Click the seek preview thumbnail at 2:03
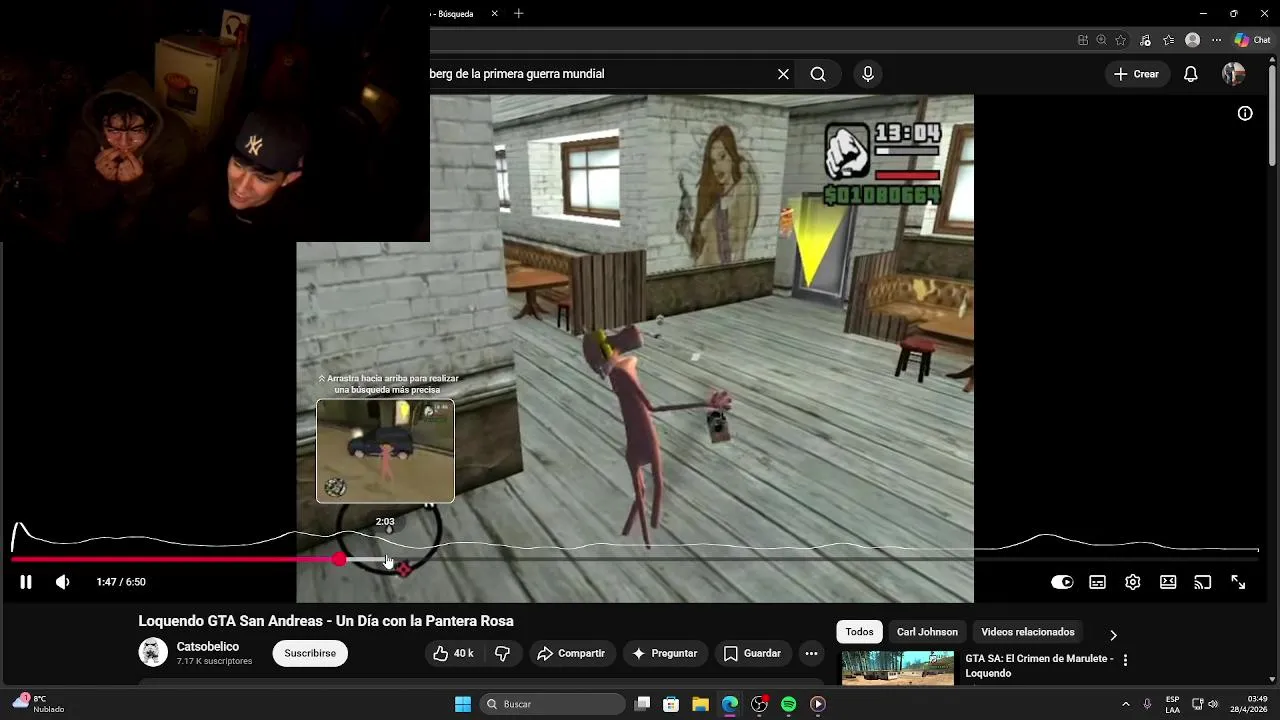The height and width of the screenshot is (720, 1280). (385, 451)
